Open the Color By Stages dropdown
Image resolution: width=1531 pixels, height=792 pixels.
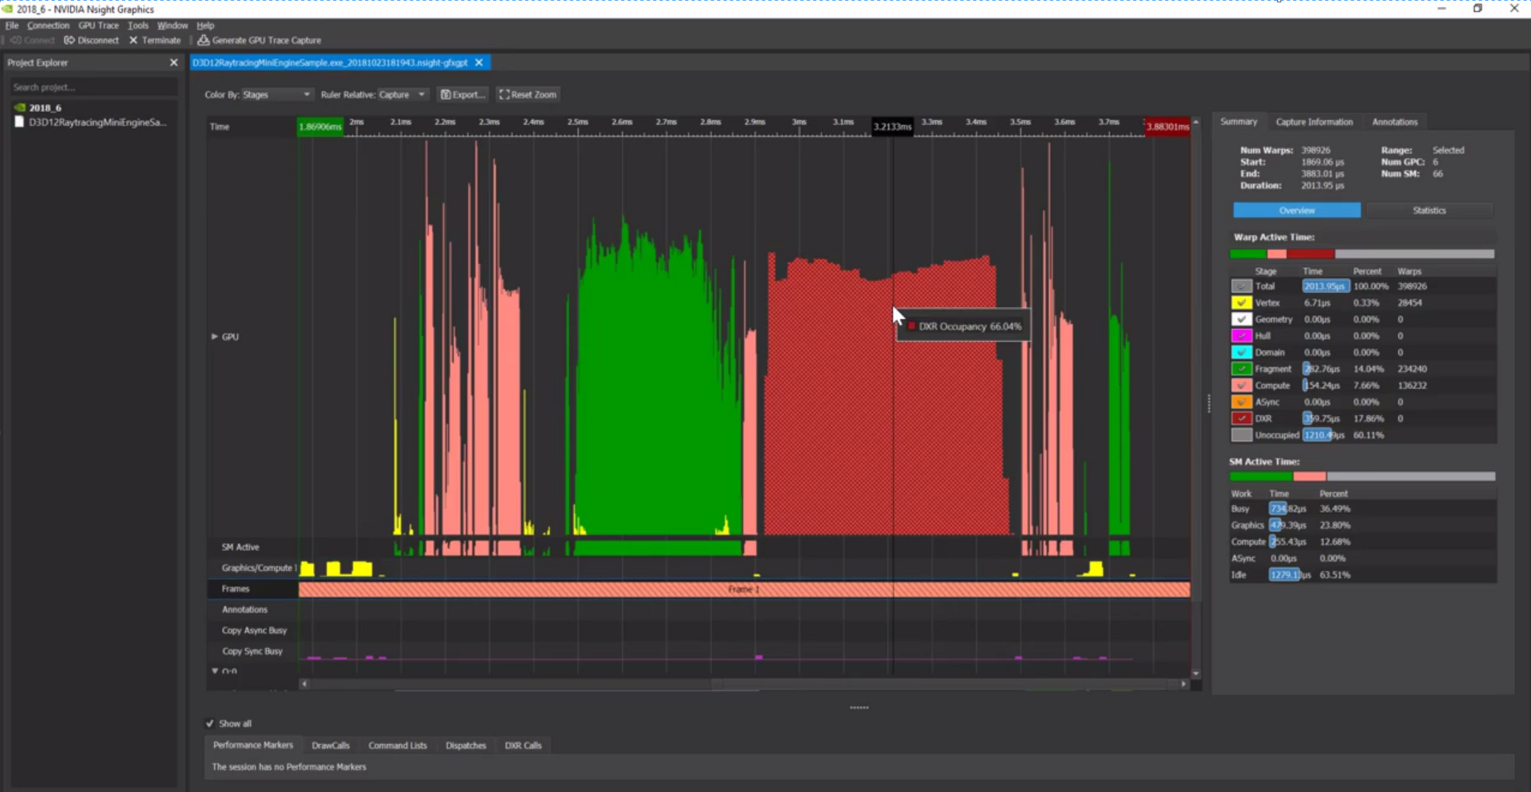(x=277, y=95)
